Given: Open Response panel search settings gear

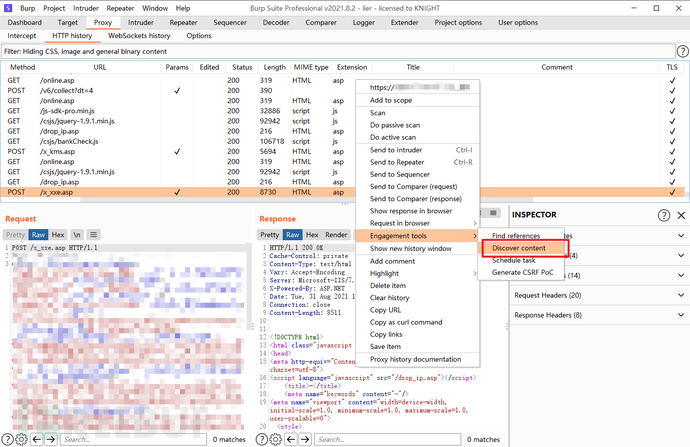Looking at the screenshot, I should tap(275, 439).
